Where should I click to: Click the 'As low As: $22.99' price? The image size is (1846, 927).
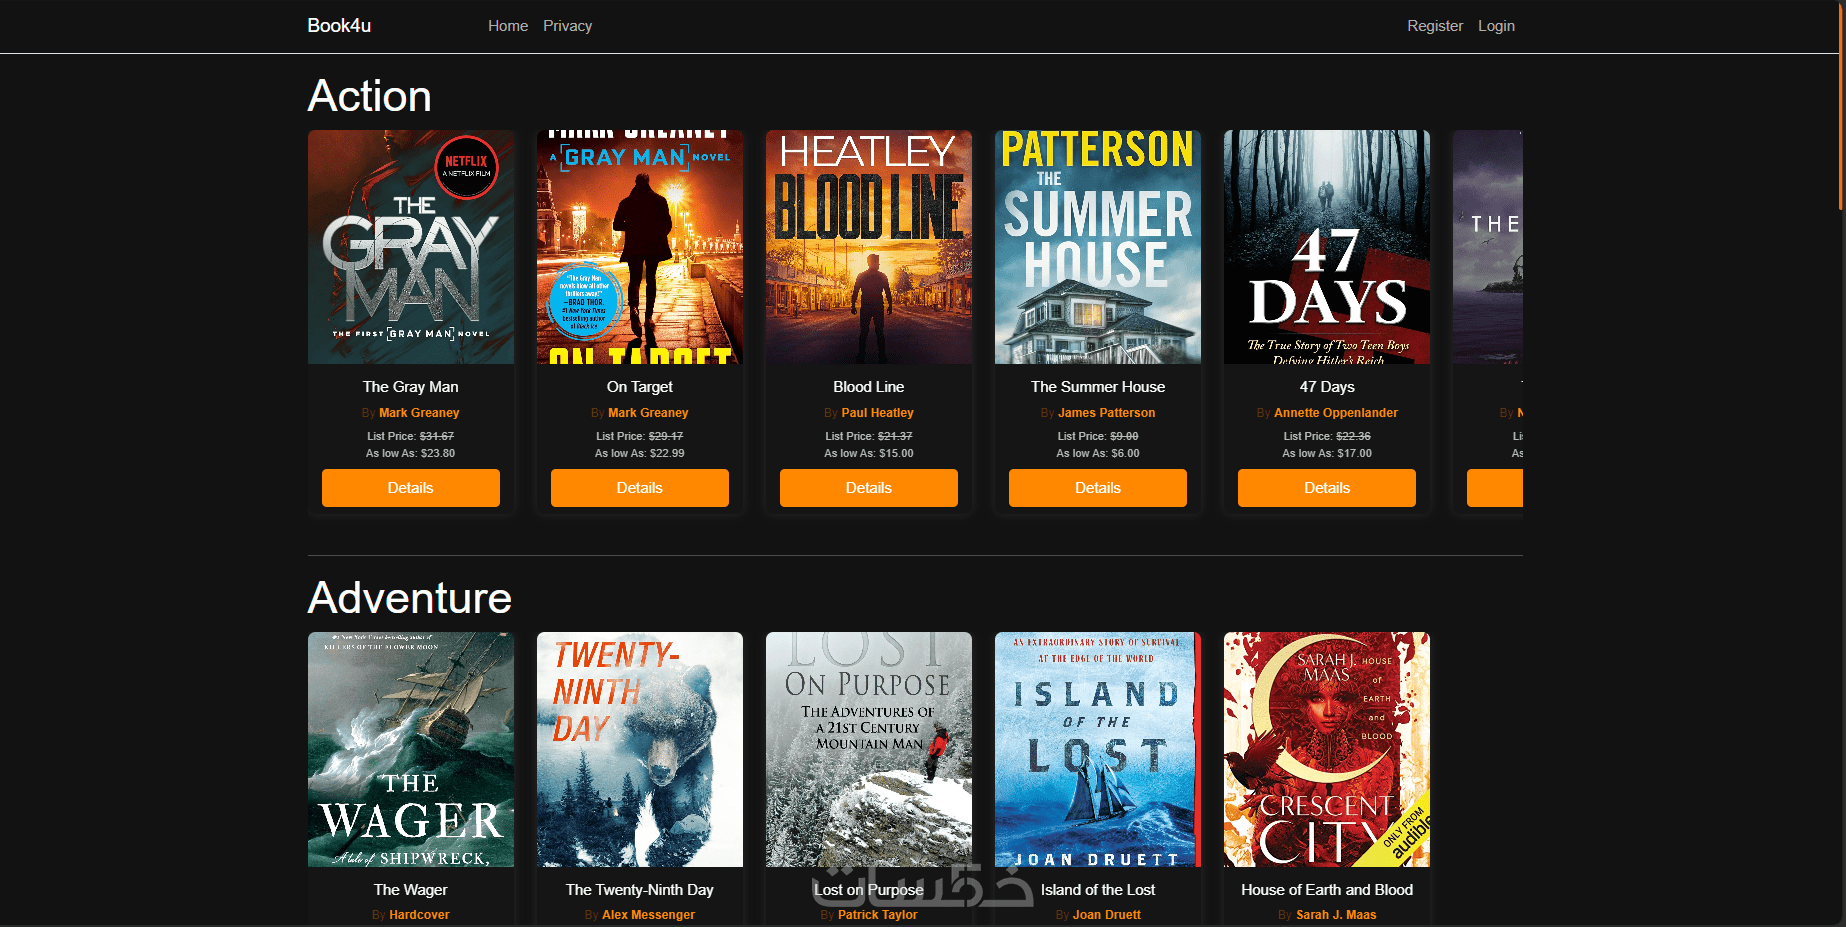coord(640,454)
